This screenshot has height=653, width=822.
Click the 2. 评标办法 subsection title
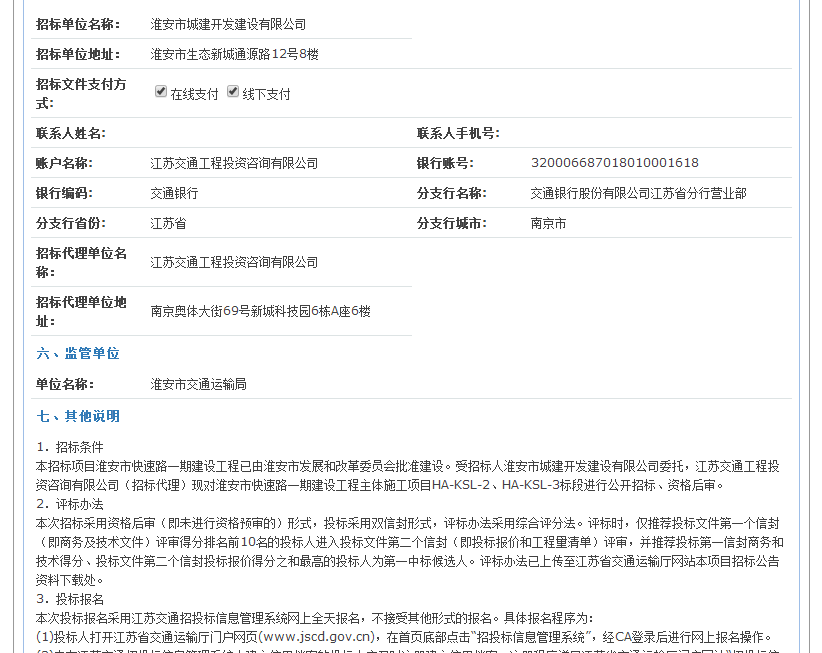[x=70, y=504]
